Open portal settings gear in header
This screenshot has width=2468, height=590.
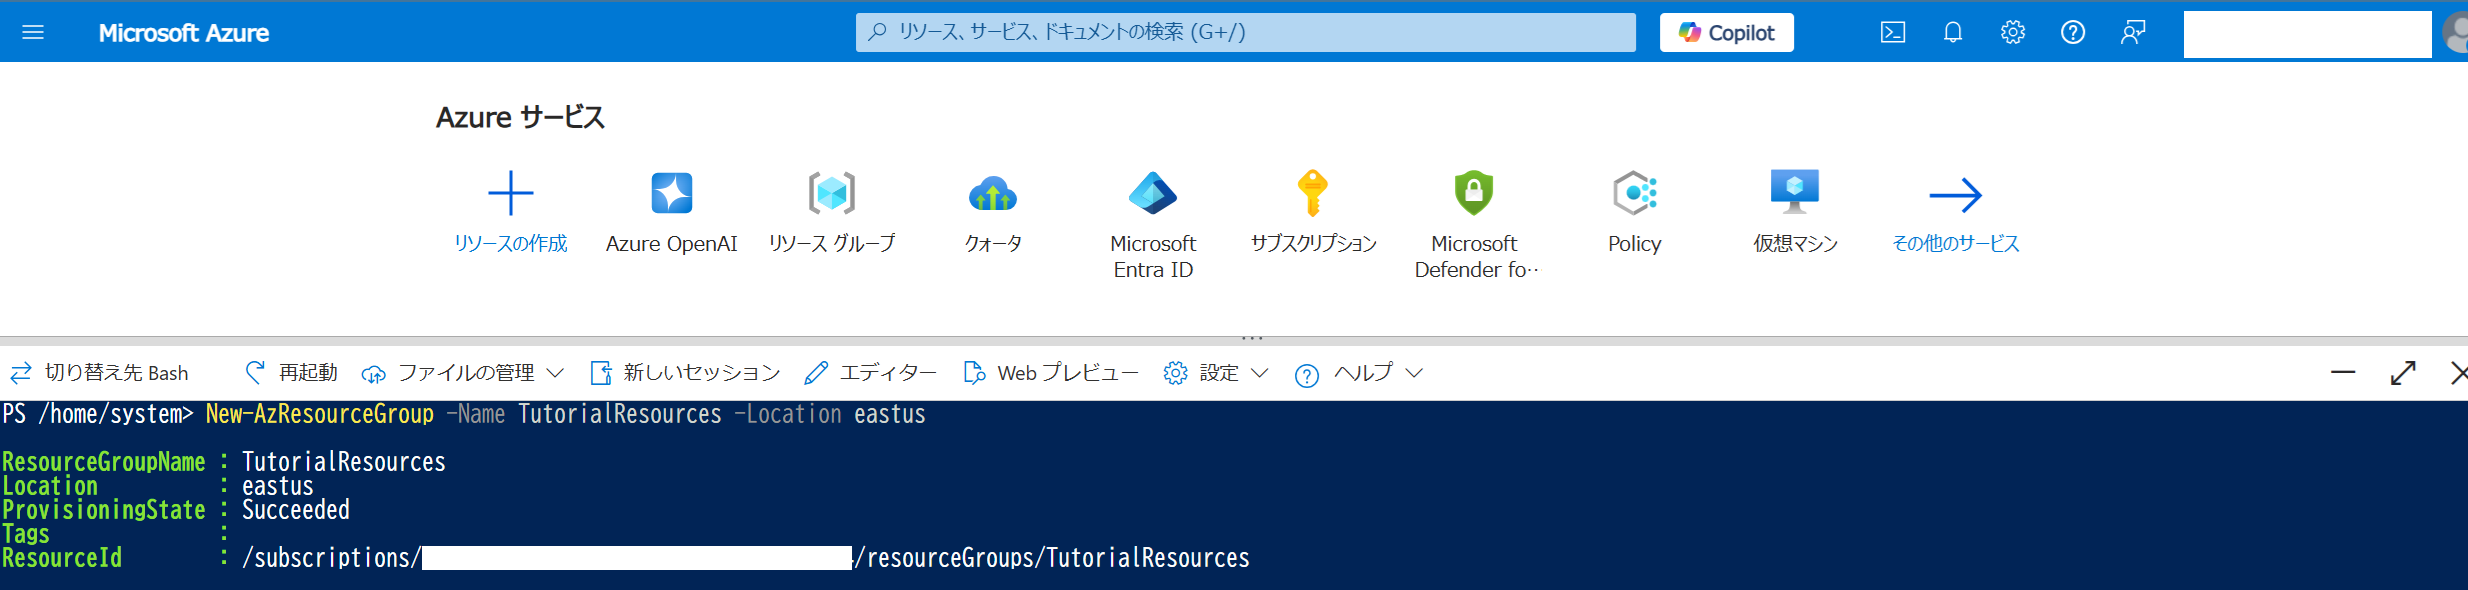pos(2013,32)
